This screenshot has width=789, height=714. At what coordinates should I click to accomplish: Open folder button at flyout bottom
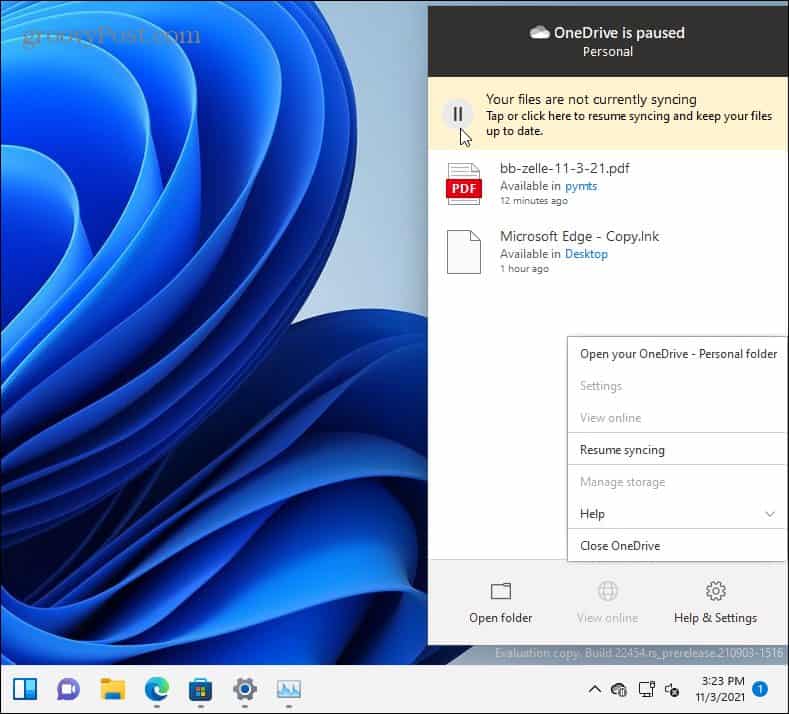point(500,603)
